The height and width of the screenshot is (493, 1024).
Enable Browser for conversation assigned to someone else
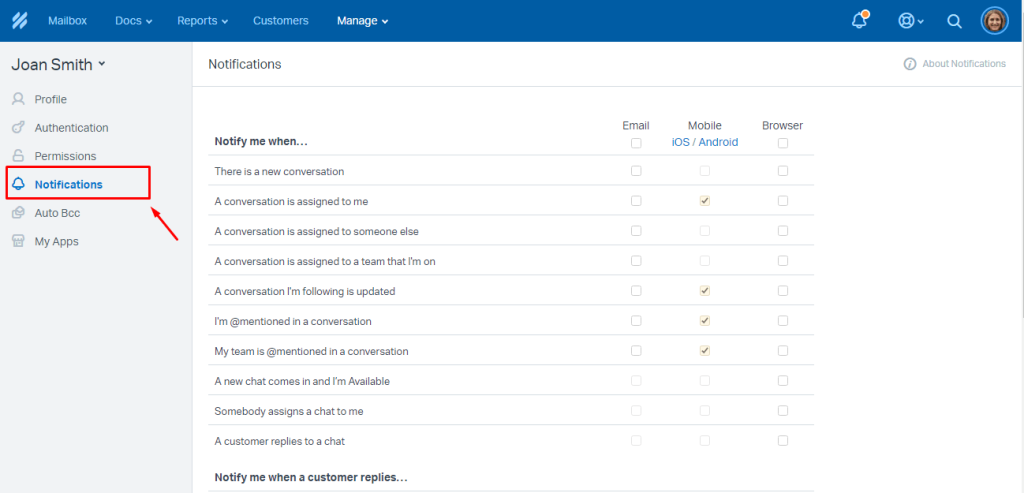pyautogui.click(x=783, y=231)
